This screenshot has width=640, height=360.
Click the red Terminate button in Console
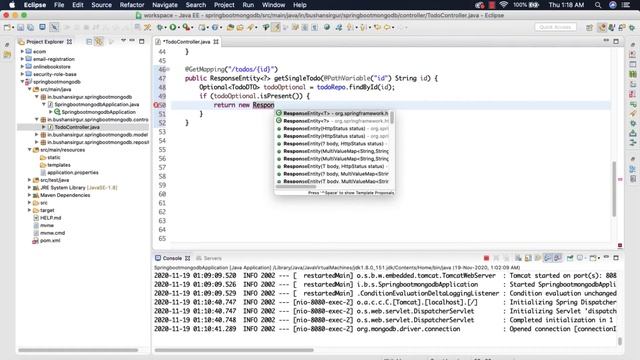click(x=486, y=258)
